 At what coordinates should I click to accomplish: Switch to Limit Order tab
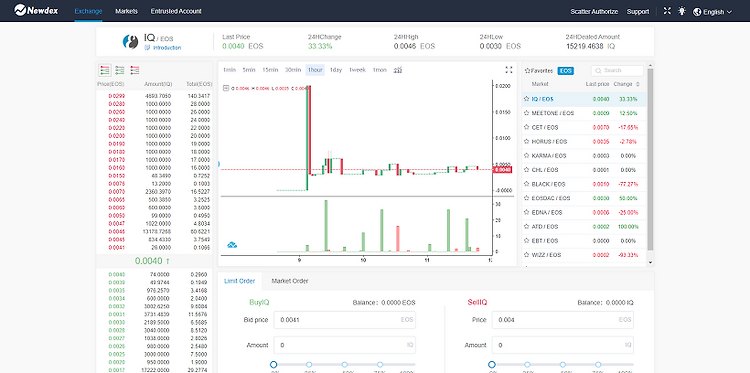point(240,281)
